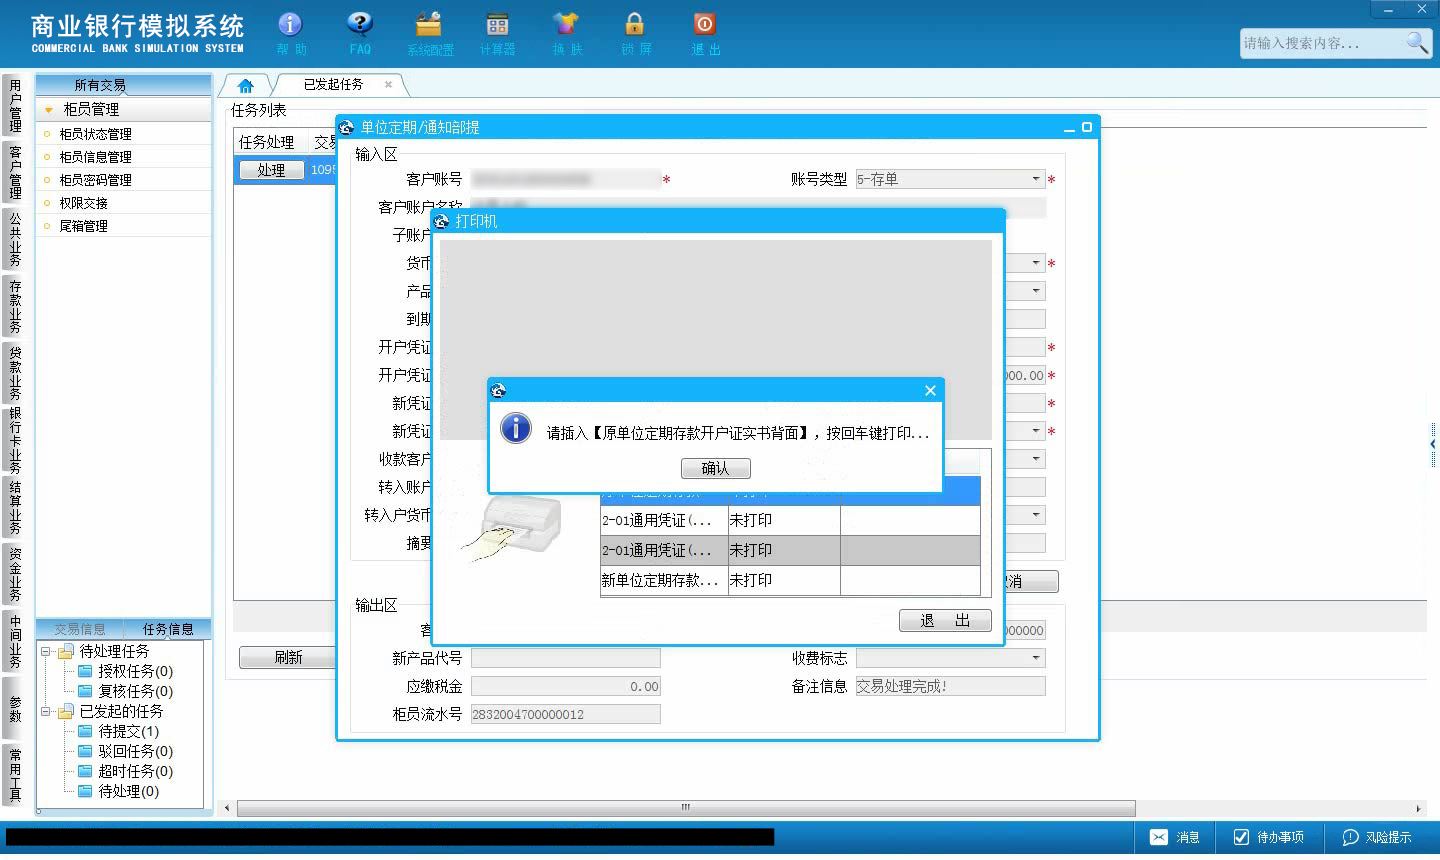Open the 转入户货币 dropdown arrow
Image resolution: width=1440 pixels, height=860 pixels.
1036,515
